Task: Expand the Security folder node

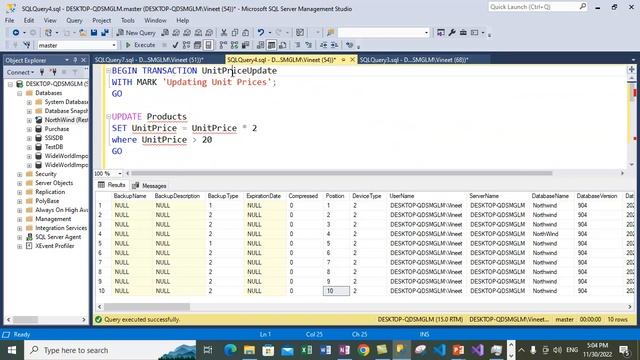Action: (x=20, y=174)
